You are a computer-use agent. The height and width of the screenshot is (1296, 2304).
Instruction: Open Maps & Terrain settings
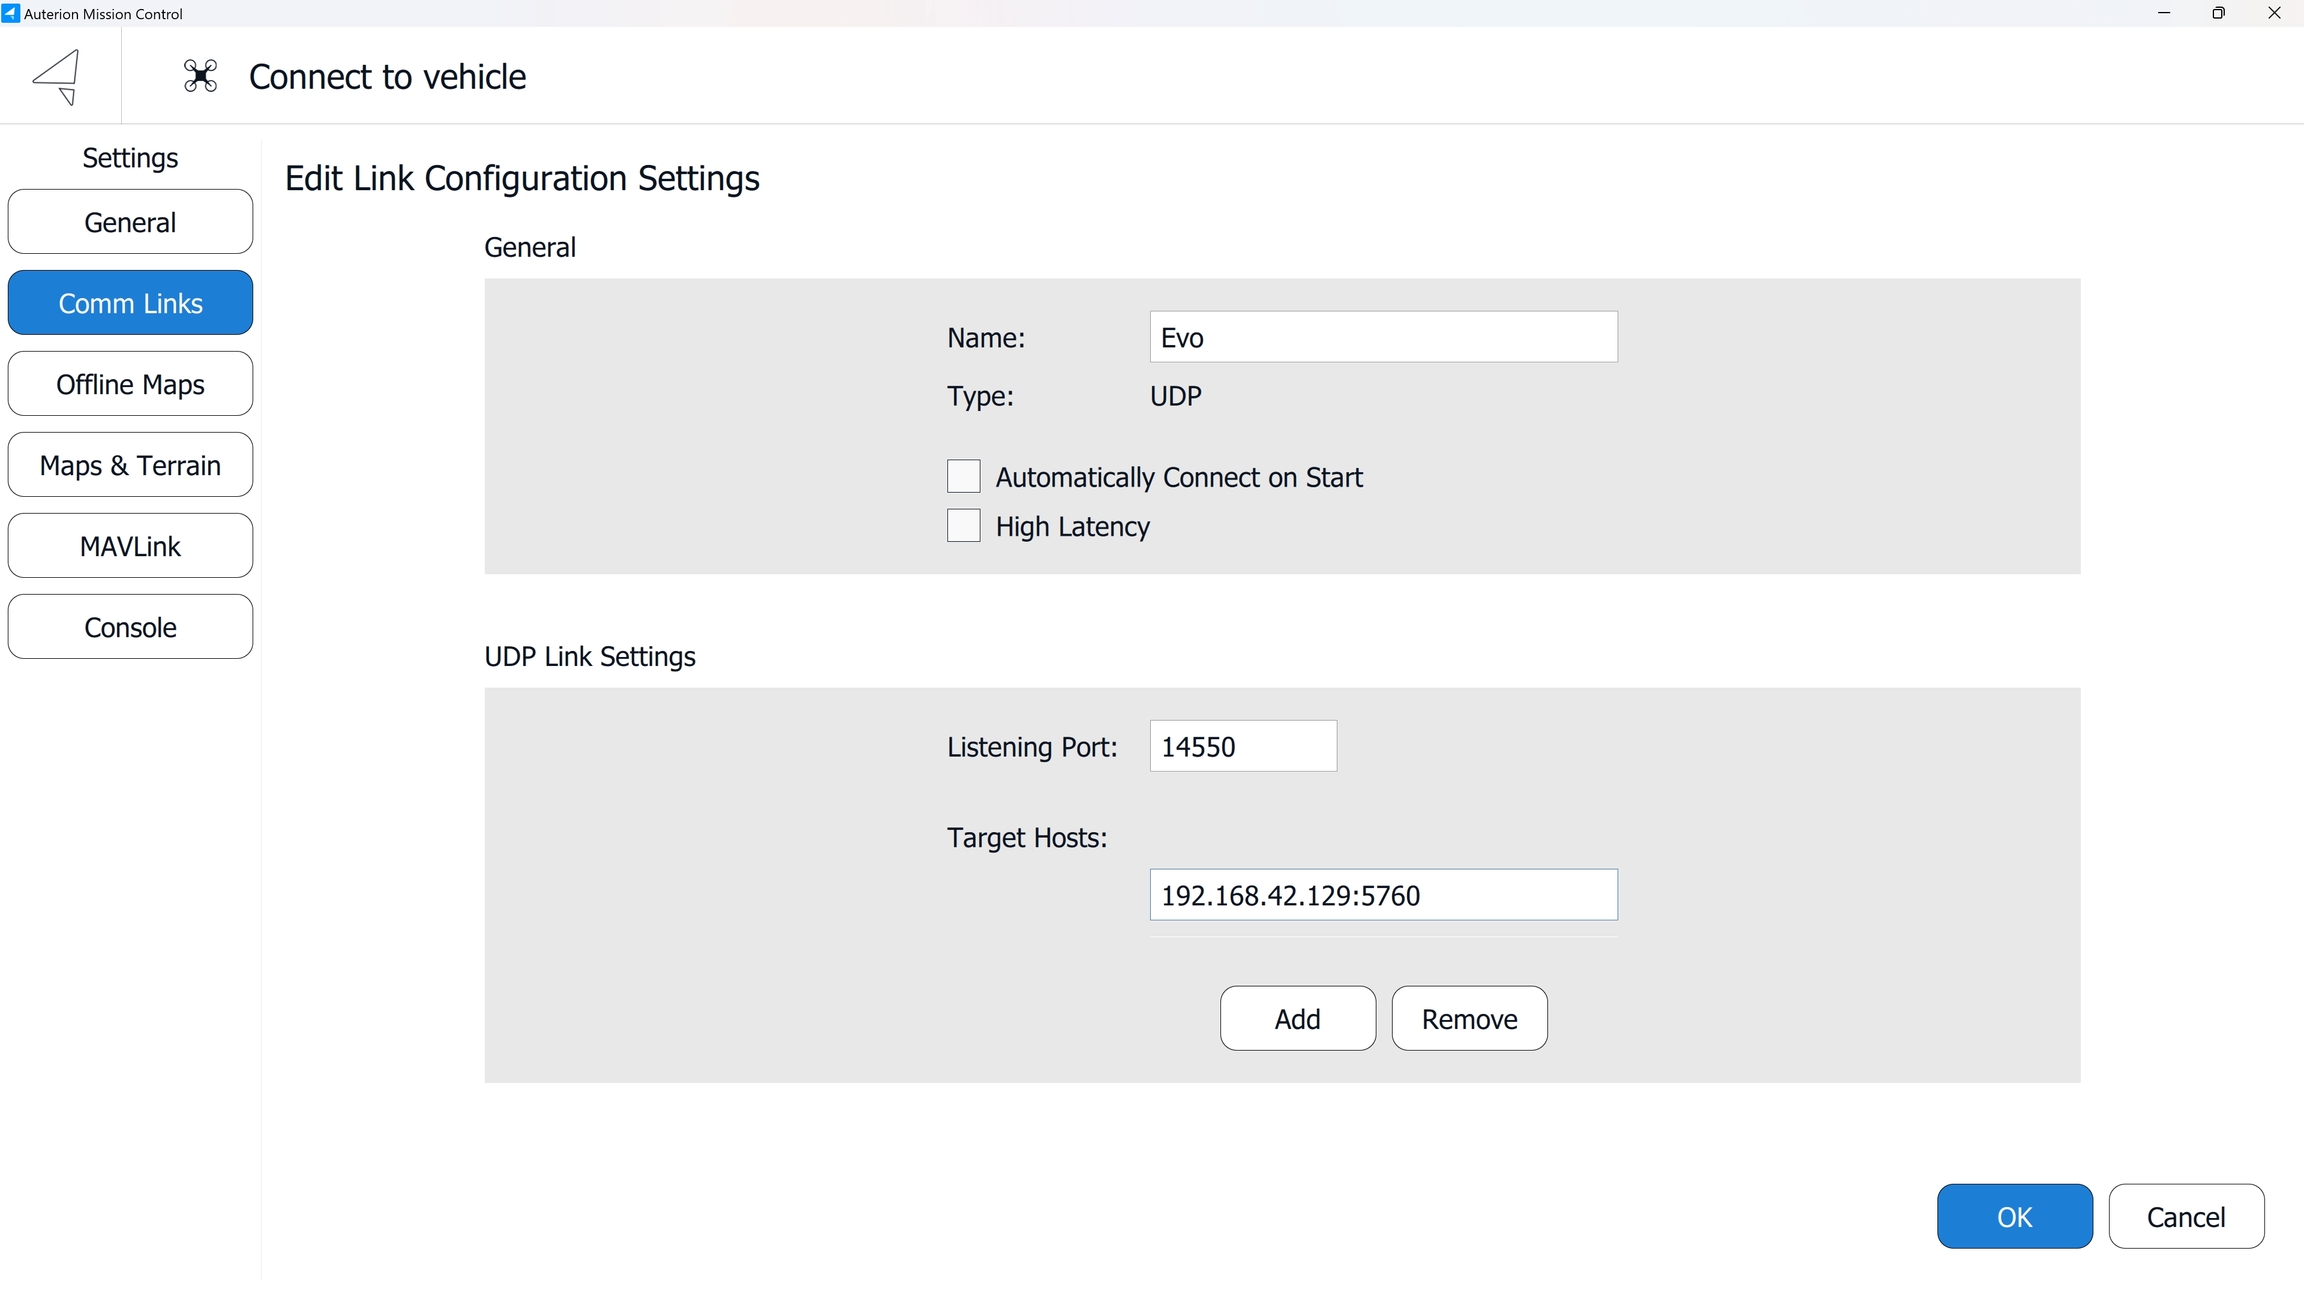pos(130,465)
